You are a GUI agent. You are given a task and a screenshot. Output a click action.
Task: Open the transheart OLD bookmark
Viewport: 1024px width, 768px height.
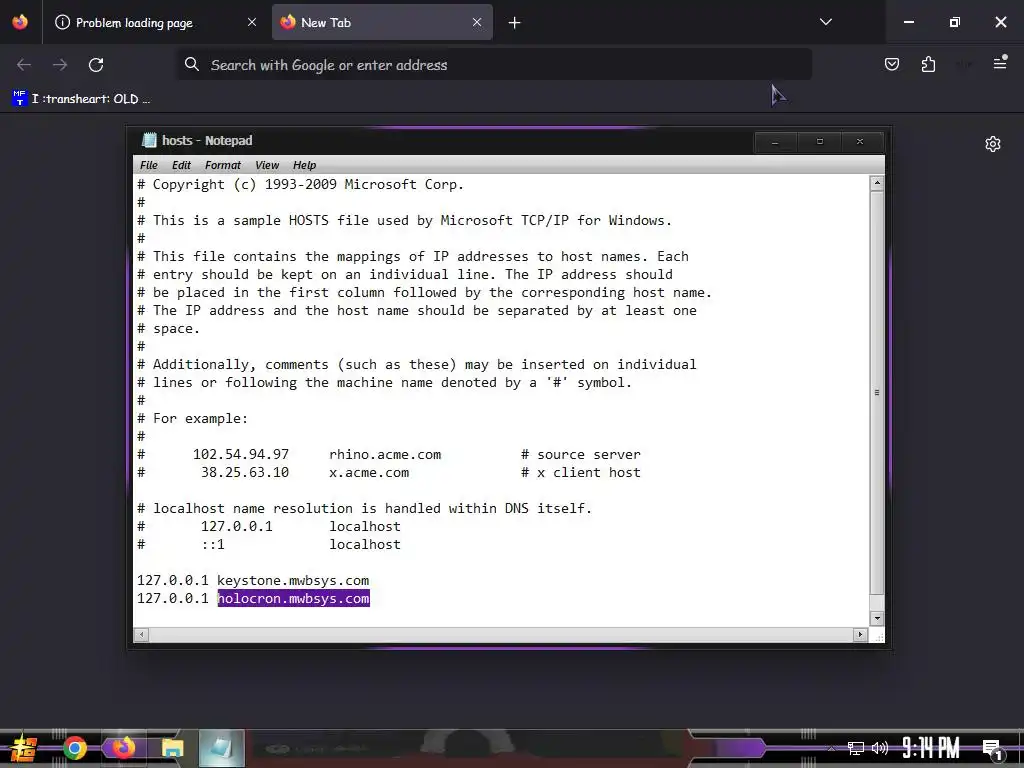pyautogui.click(x=81, y=99)
